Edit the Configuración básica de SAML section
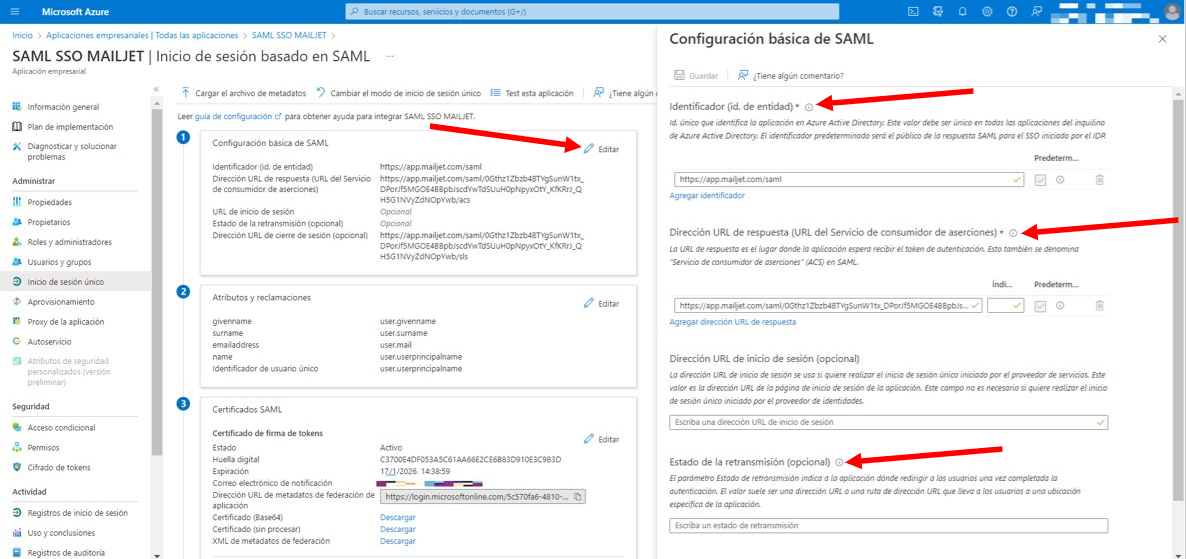 click(x=601, y=149)
